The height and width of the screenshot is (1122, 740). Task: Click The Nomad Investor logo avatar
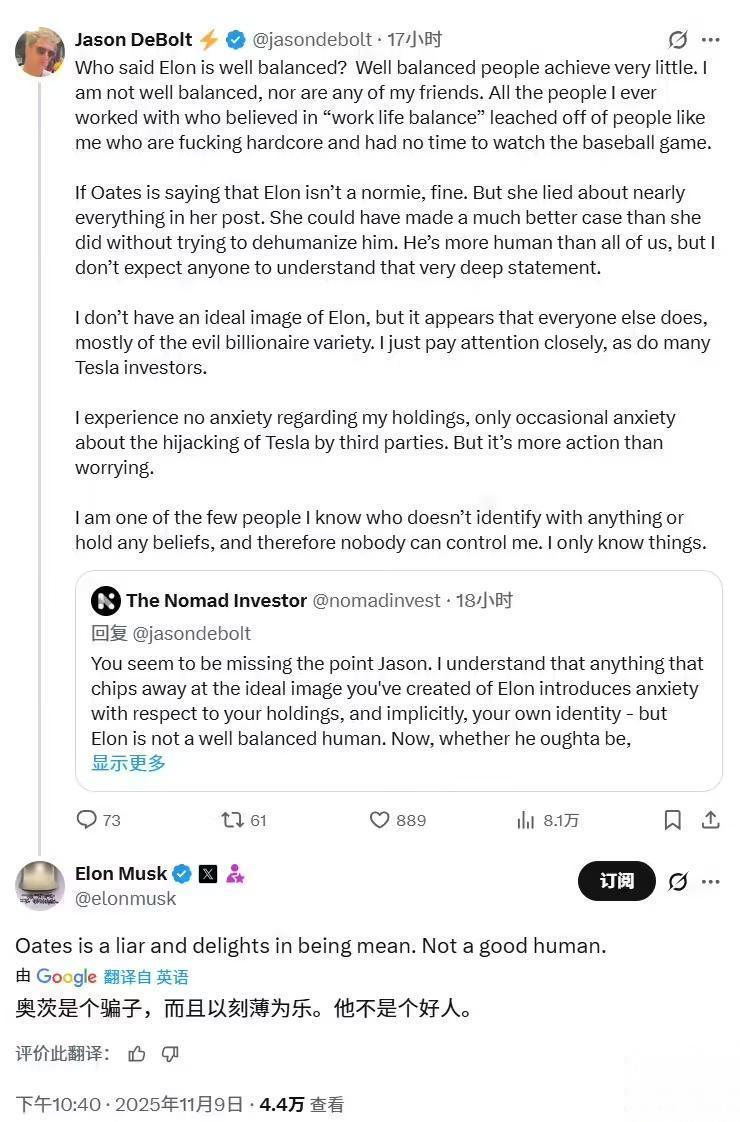coord(106,601)
